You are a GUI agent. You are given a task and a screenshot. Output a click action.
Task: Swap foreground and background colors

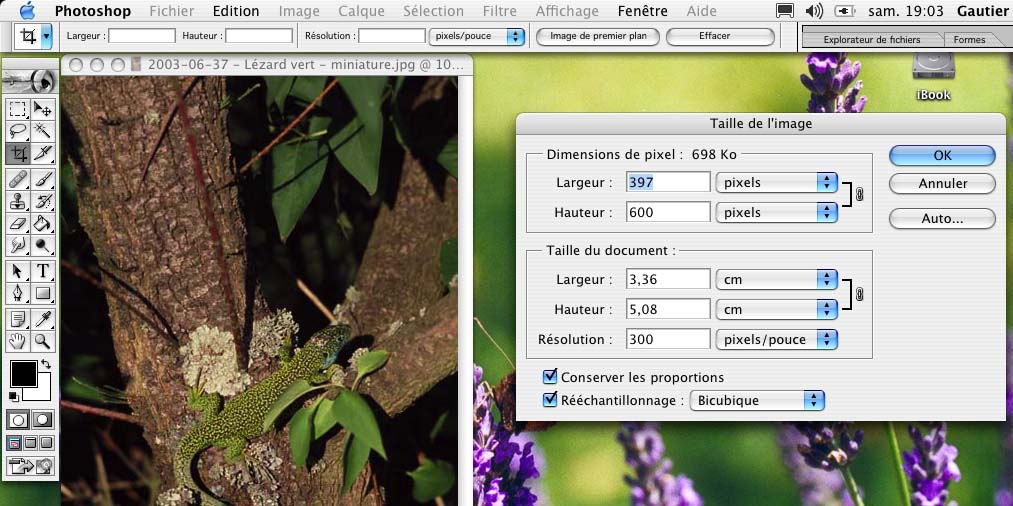coord(45,364)
